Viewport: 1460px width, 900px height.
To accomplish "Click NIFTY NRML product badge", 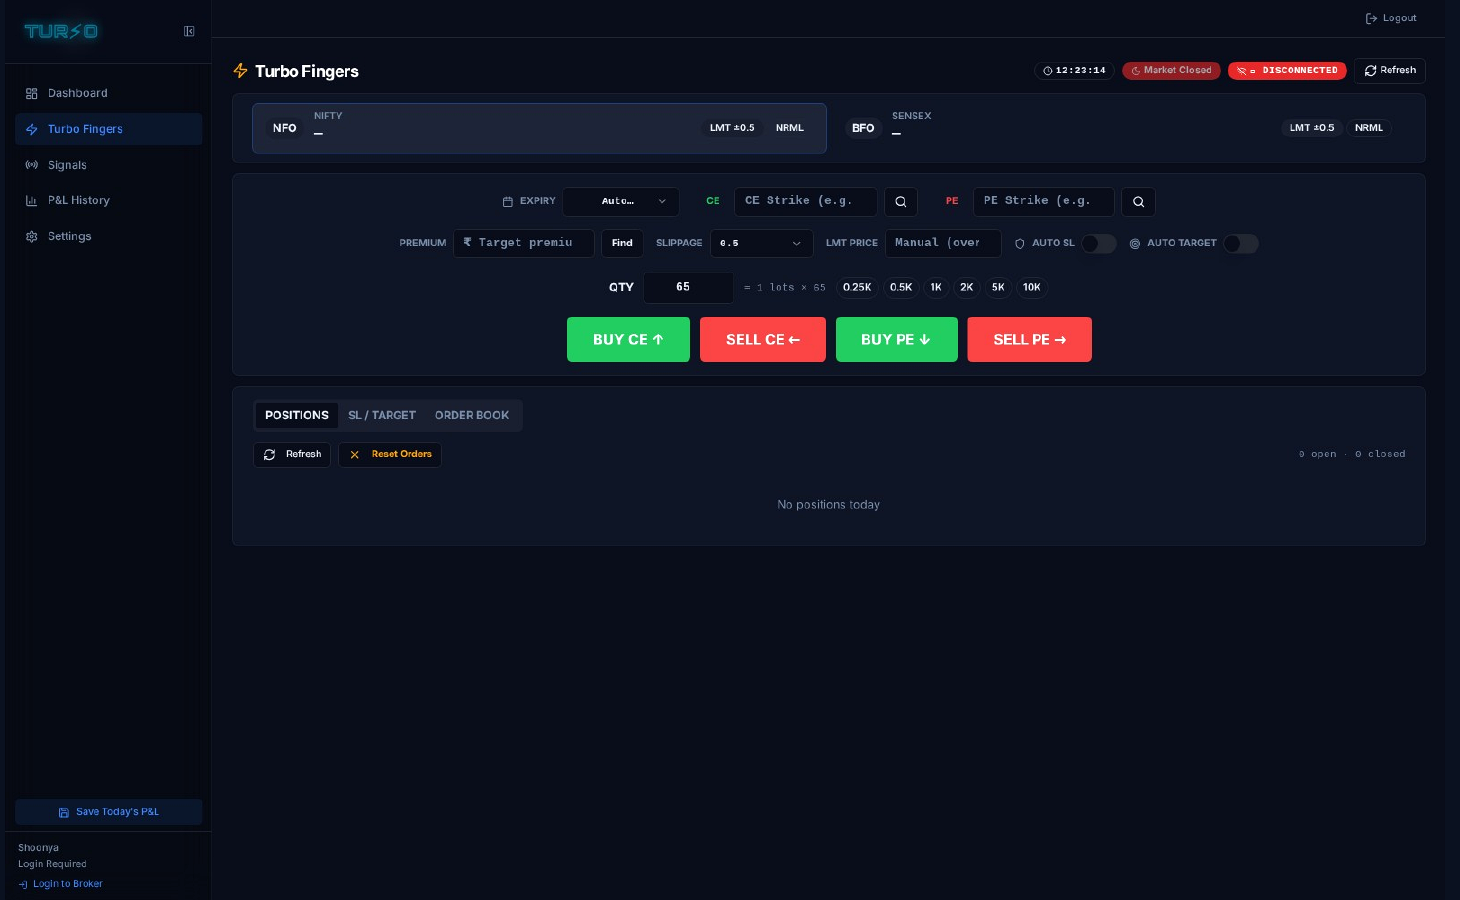I will coord(789,128).
